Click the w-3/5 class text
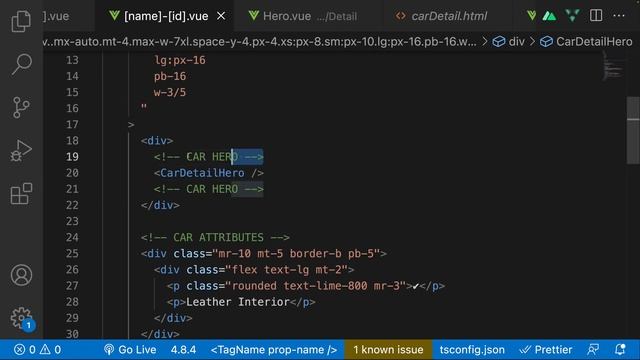 tap(170, 92)
